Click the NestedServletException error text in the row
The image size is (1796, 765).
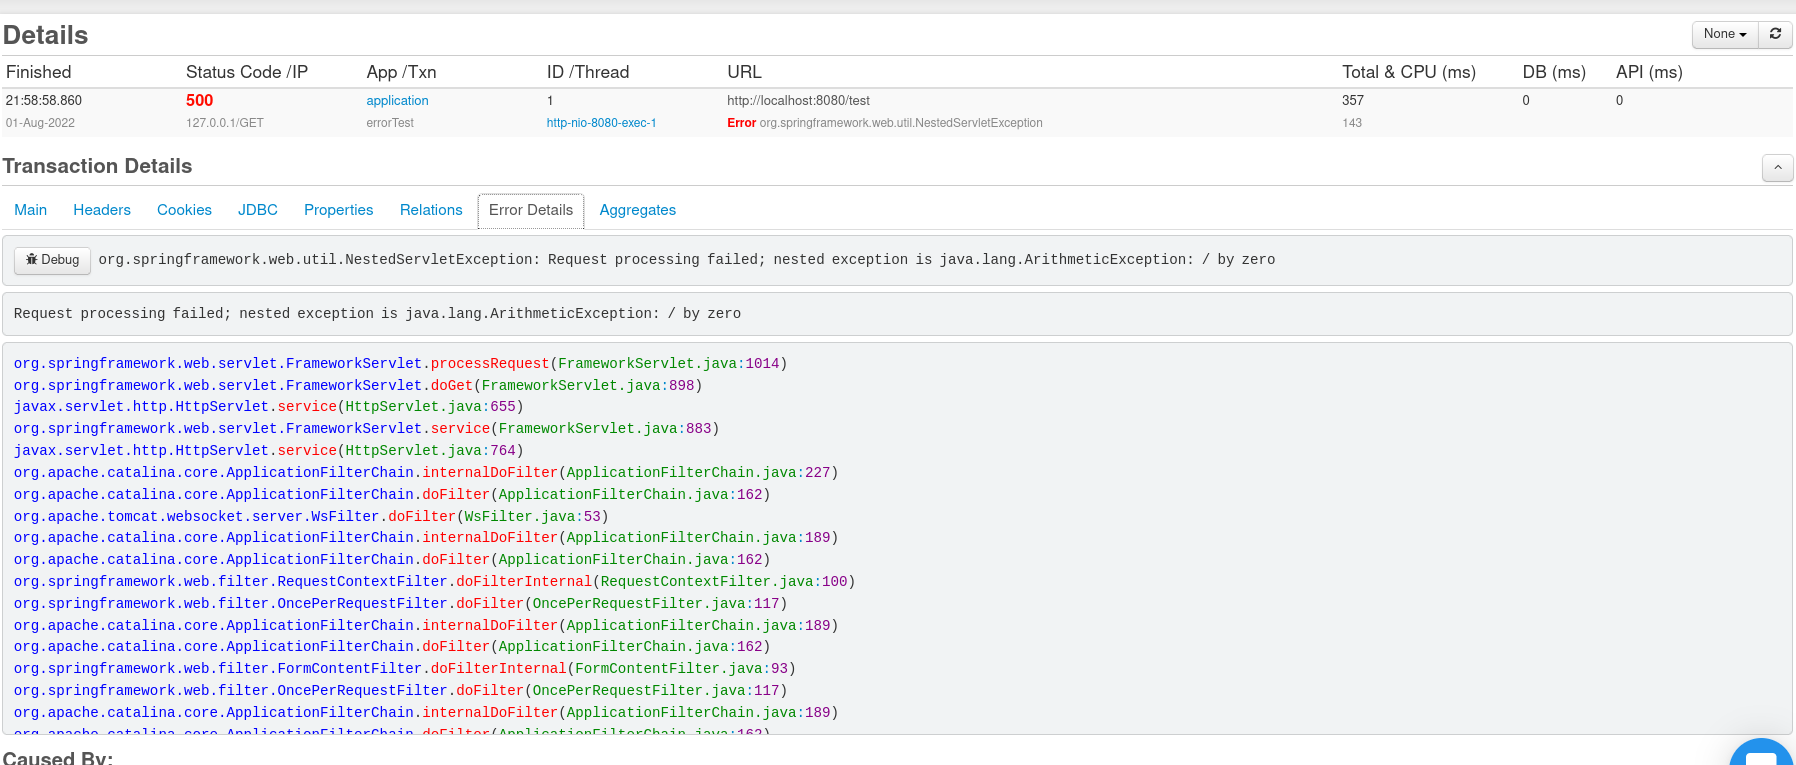coord(901,123)
